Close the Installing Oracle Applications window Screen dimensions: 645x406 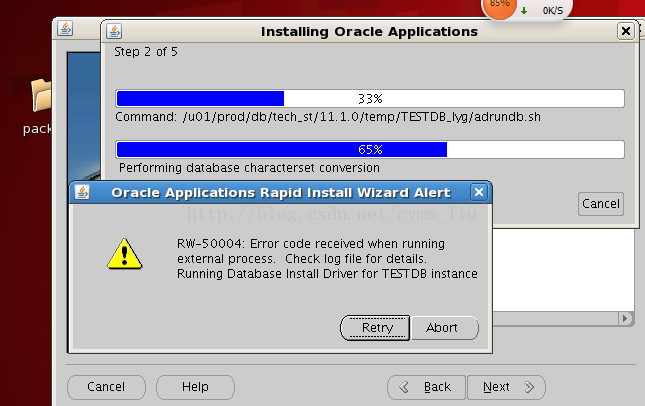[x=626, y=31]
